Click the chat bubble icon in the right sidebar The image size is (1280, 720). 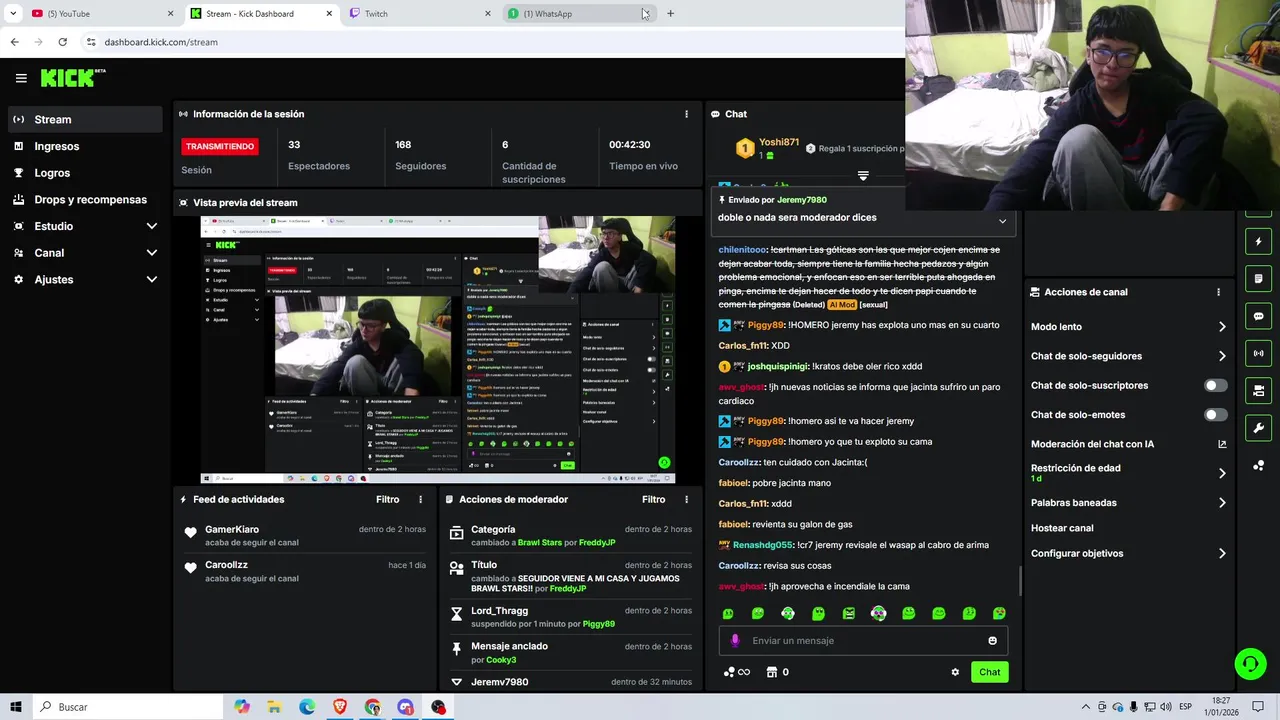tap(1258, 316)
